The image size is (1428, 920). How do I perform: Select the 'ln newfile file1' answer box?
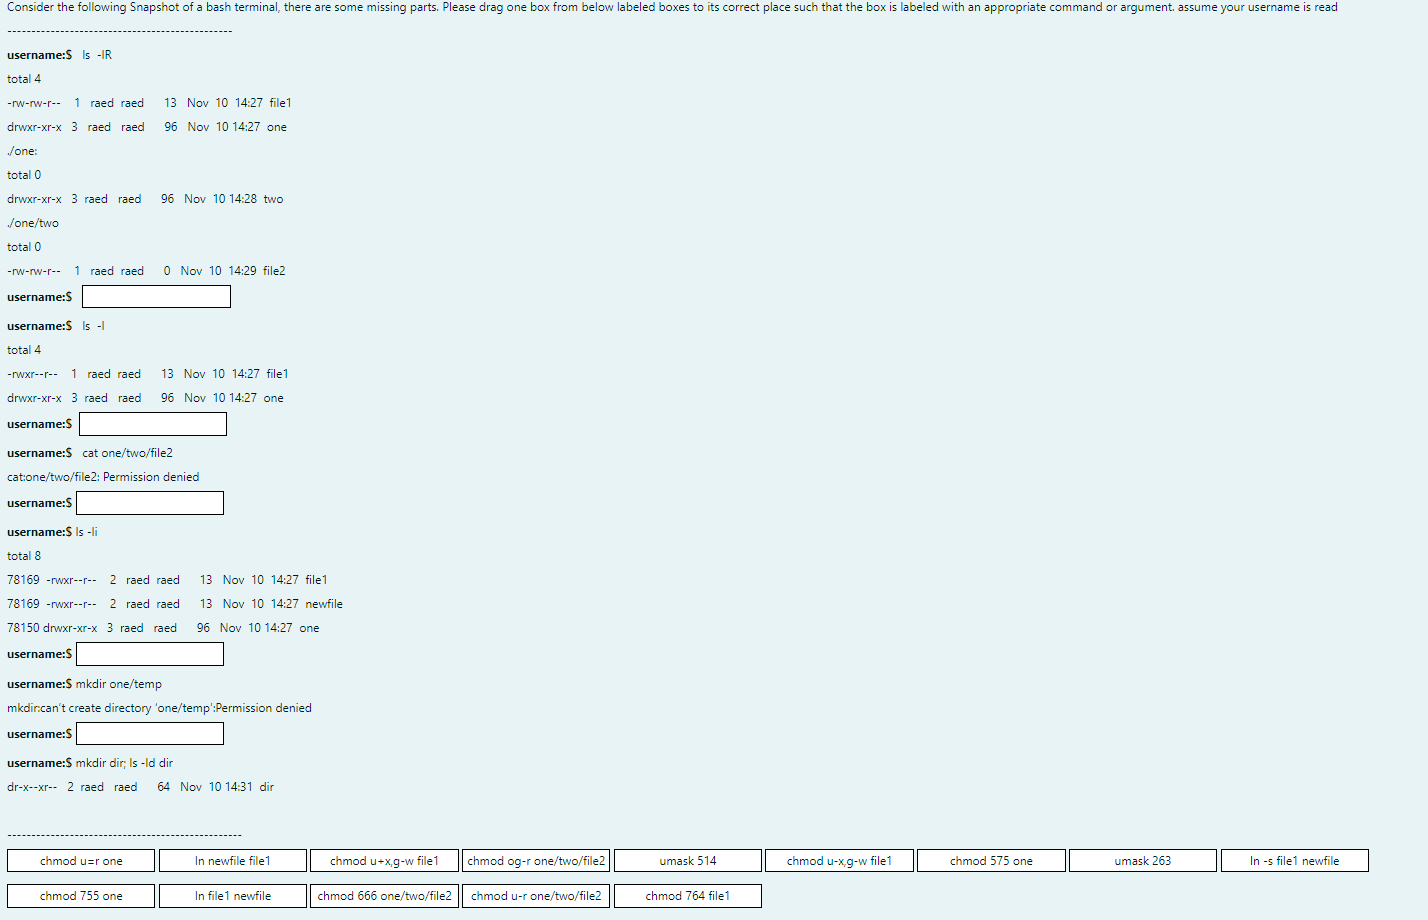coord(232,860)
